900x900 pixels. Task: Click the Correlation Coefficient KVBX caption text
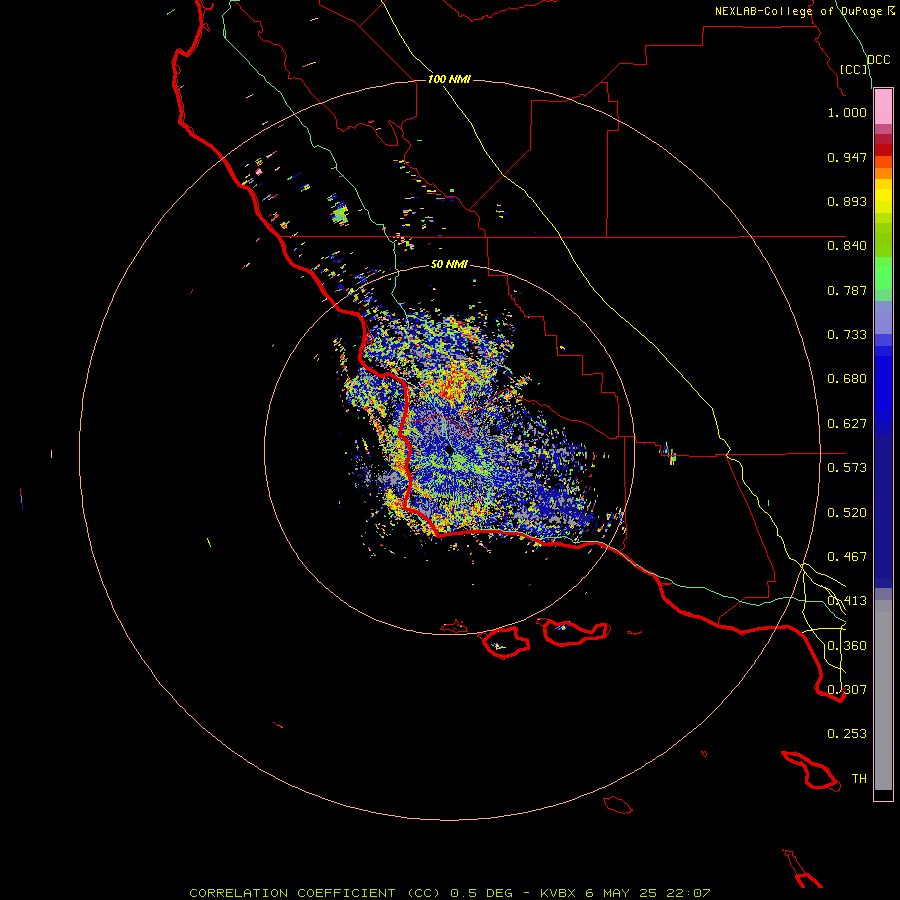pyautogui.click(x=450, y=893)
